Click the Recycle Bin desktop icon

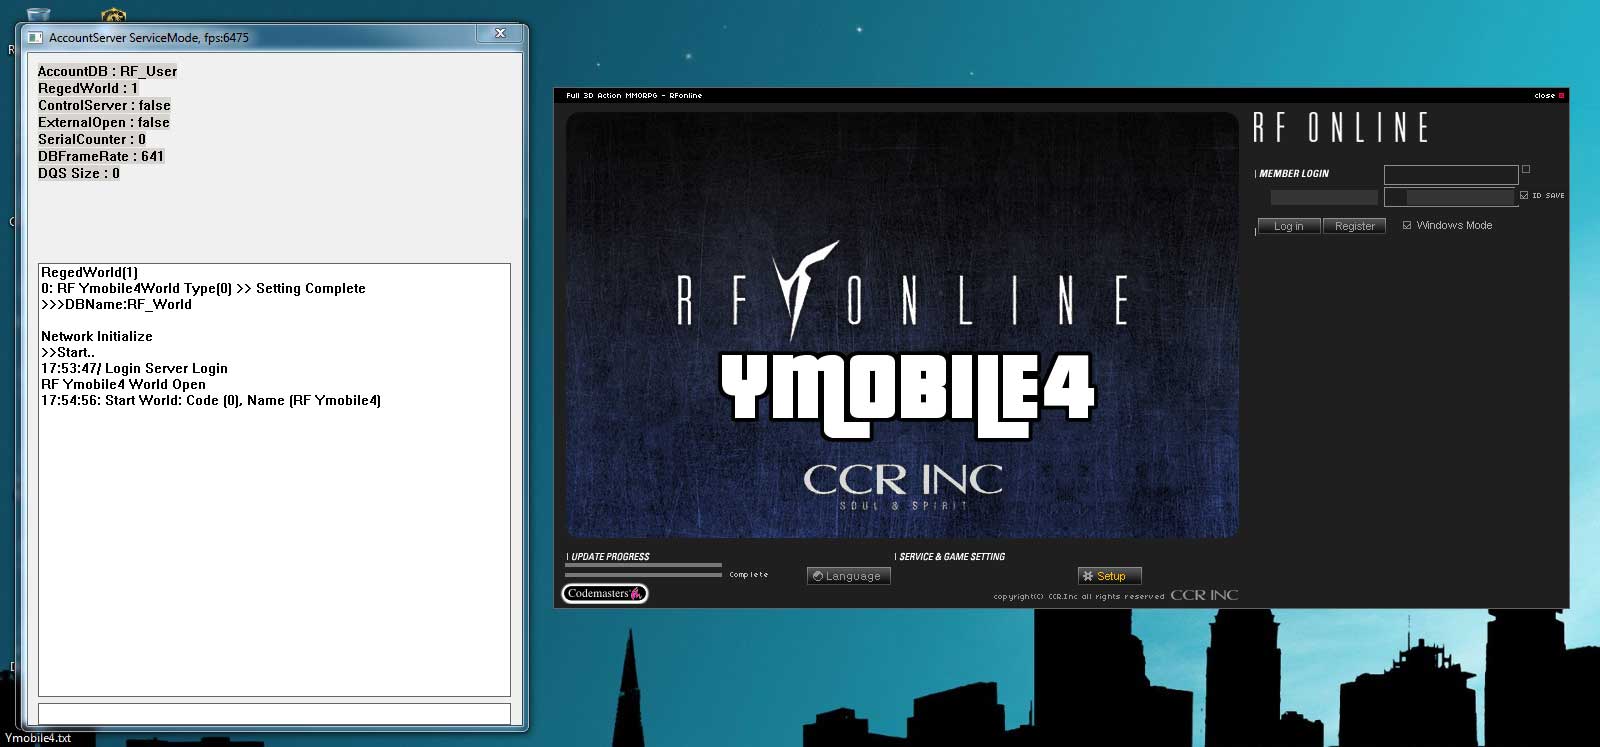coord(37,15)
